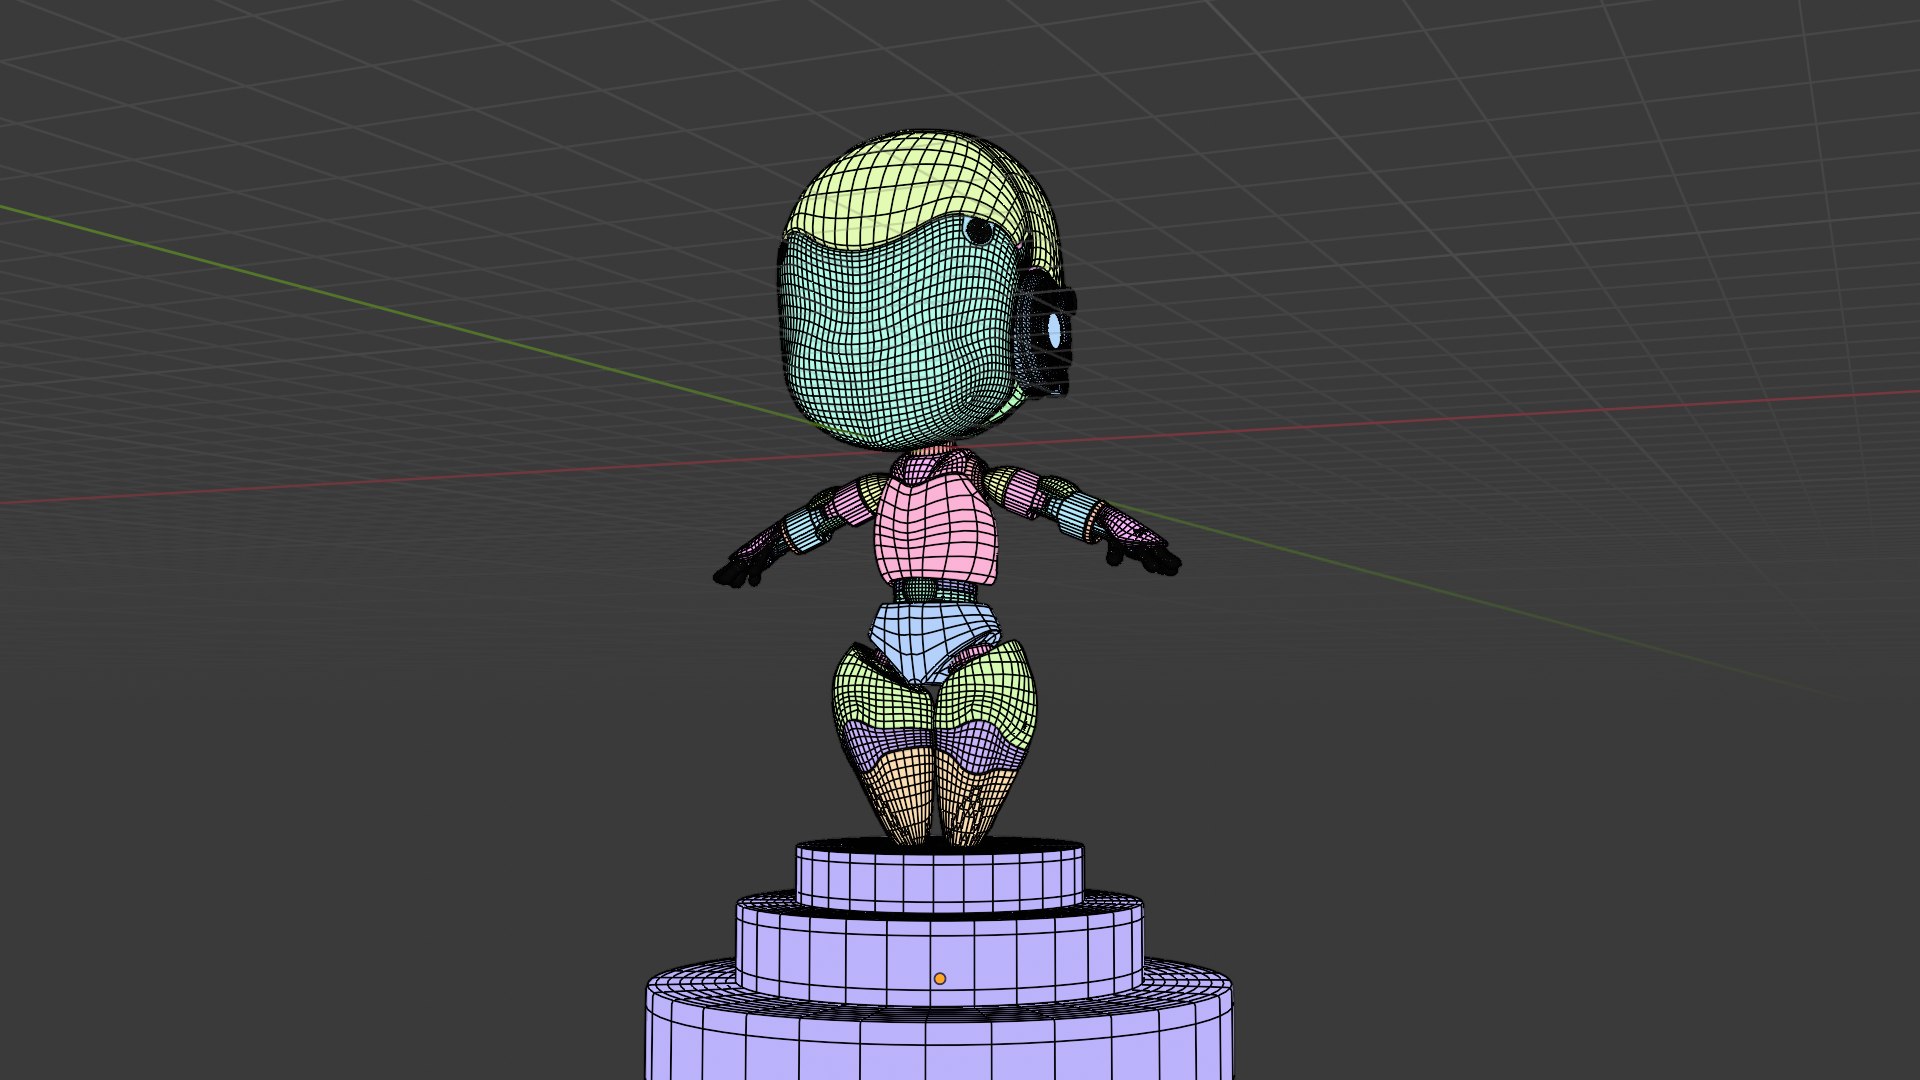This screenshot has width=1920, height=1080.
Task: Click the orange origin dot on the pedestal
Action: click(x=939, y=978)
